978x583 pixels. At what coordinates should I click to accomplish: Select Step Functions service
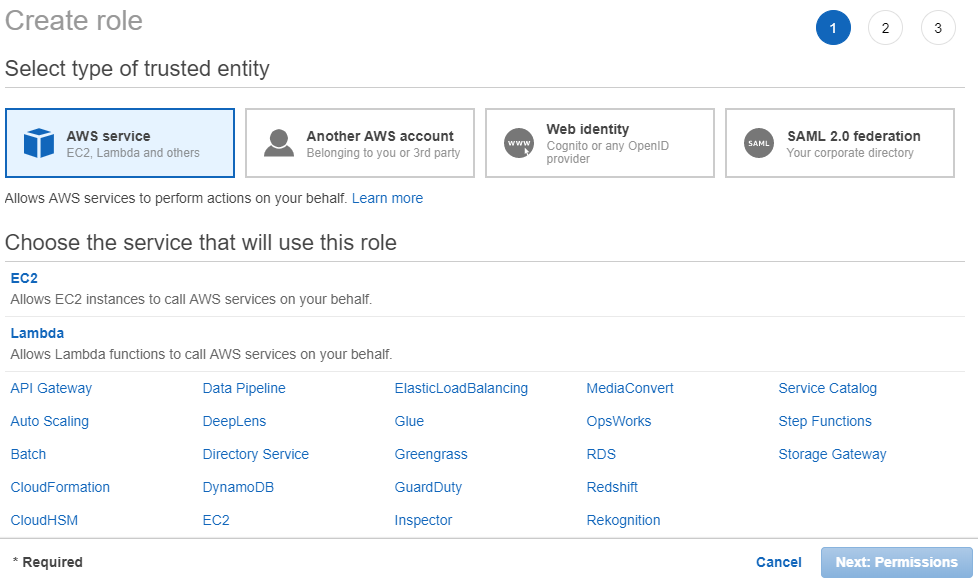(x=825, y=422)
